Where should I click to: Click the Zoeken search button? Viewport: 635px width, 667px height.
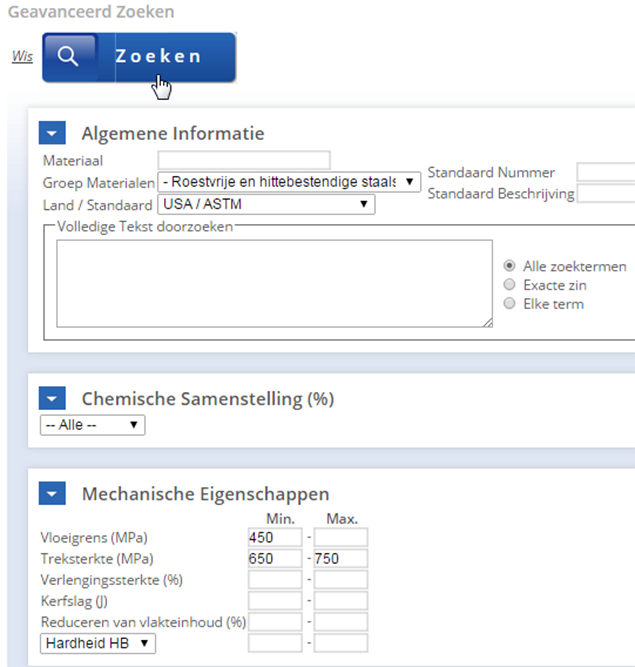(x=139, y=57)
